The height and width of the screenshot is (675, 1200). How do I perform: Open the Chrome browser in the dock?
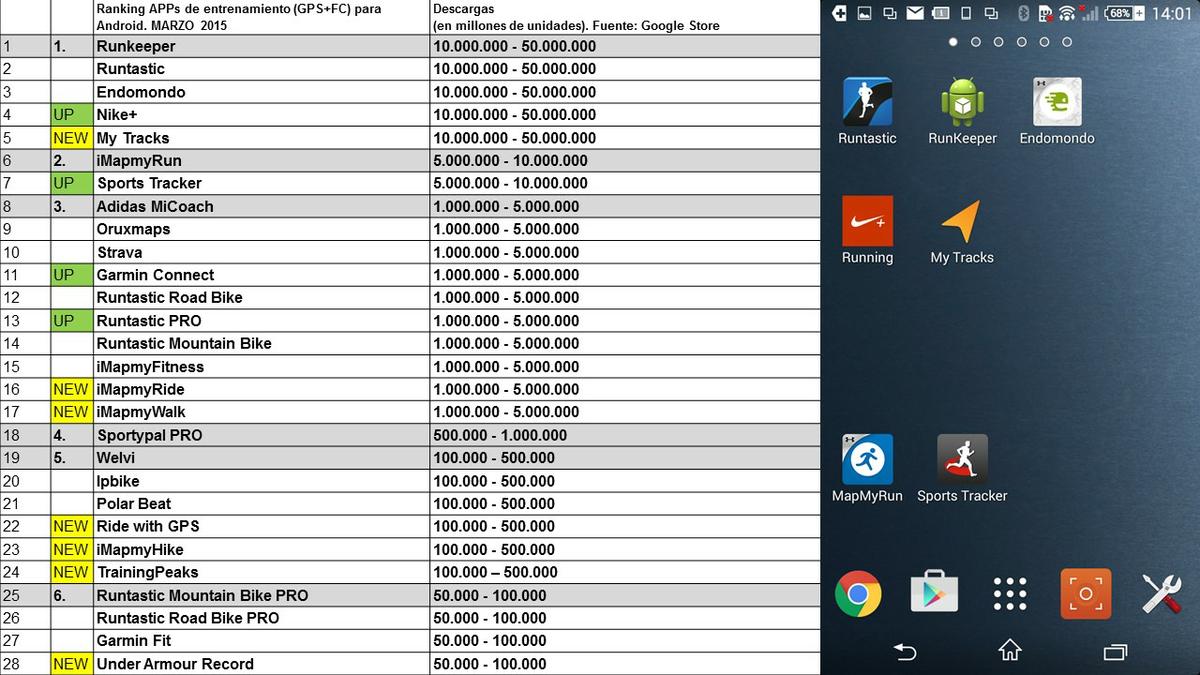click(x=858, y=594)
